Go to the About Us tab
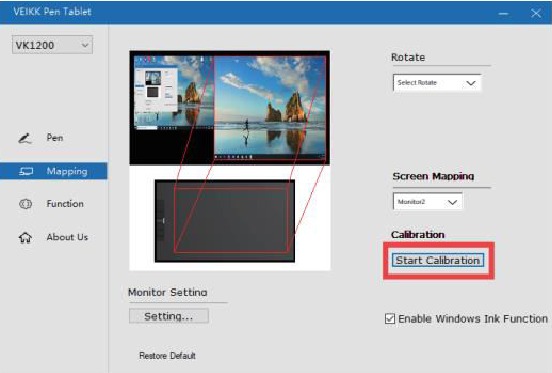This screenshot has height=373, width=552. (67, 237)
